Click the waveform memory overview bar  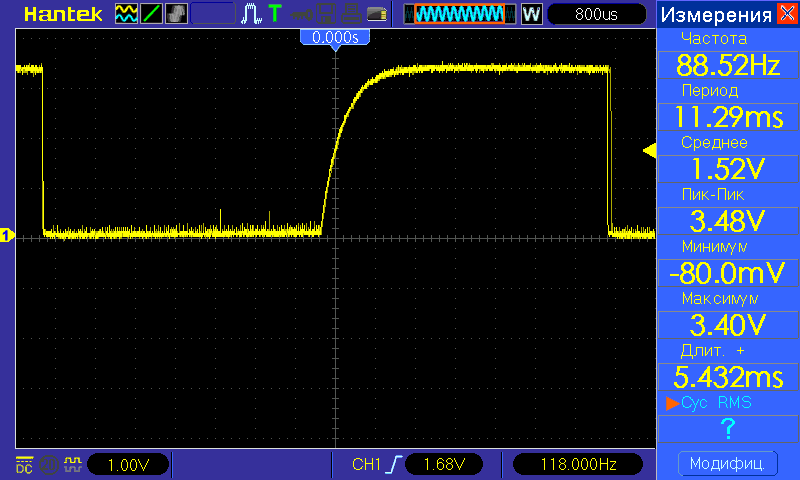click(460, 14)
